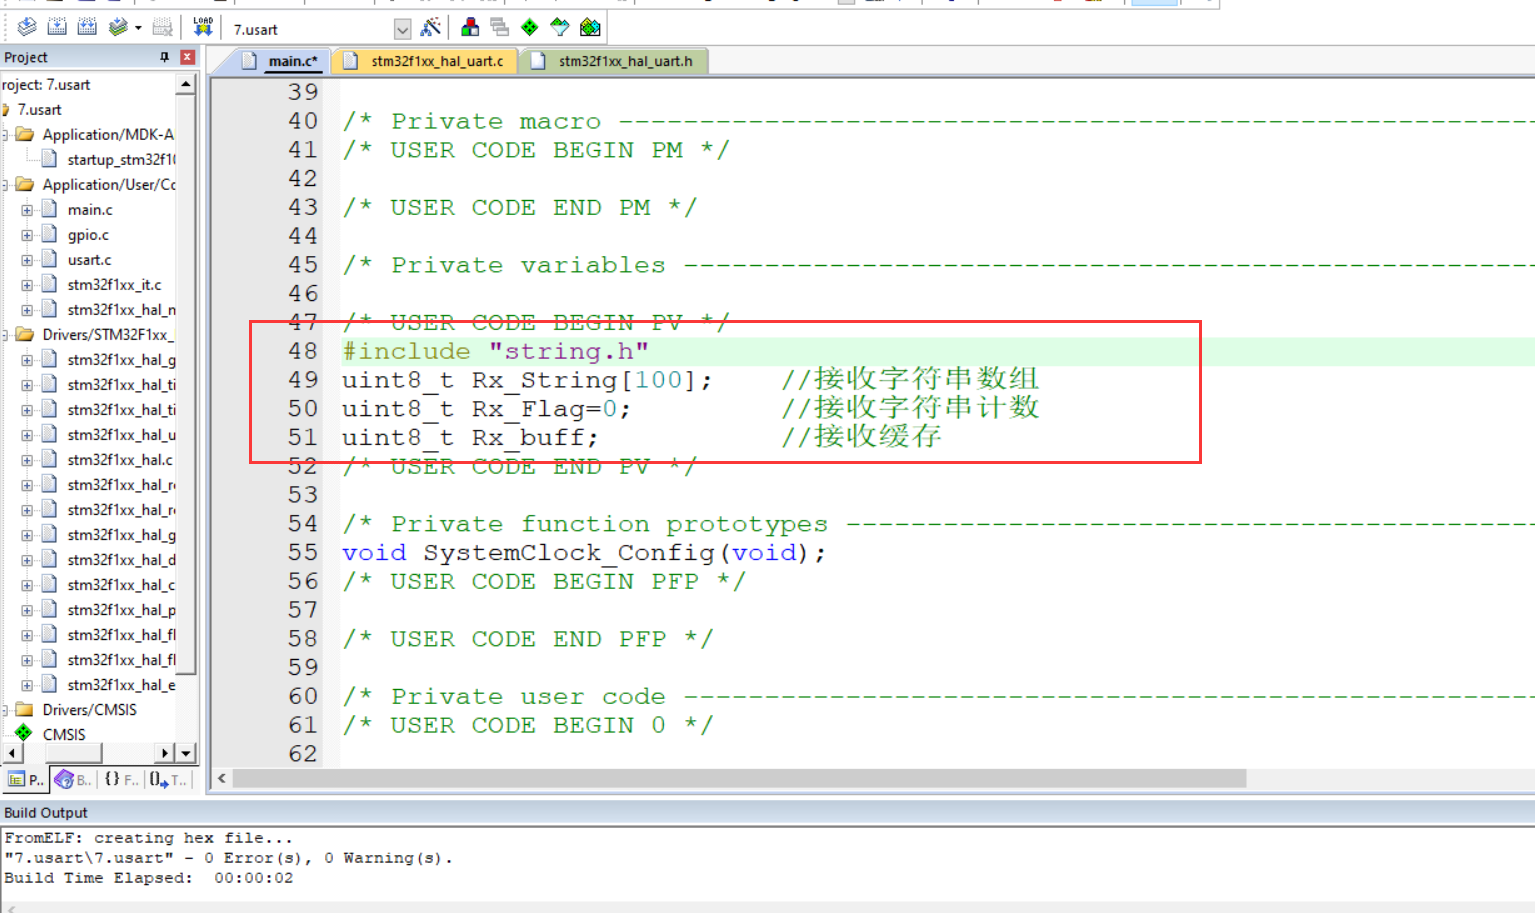Click the LOAD download-to-flash icon
1535x913 pixels.
(x=203, y=27)
